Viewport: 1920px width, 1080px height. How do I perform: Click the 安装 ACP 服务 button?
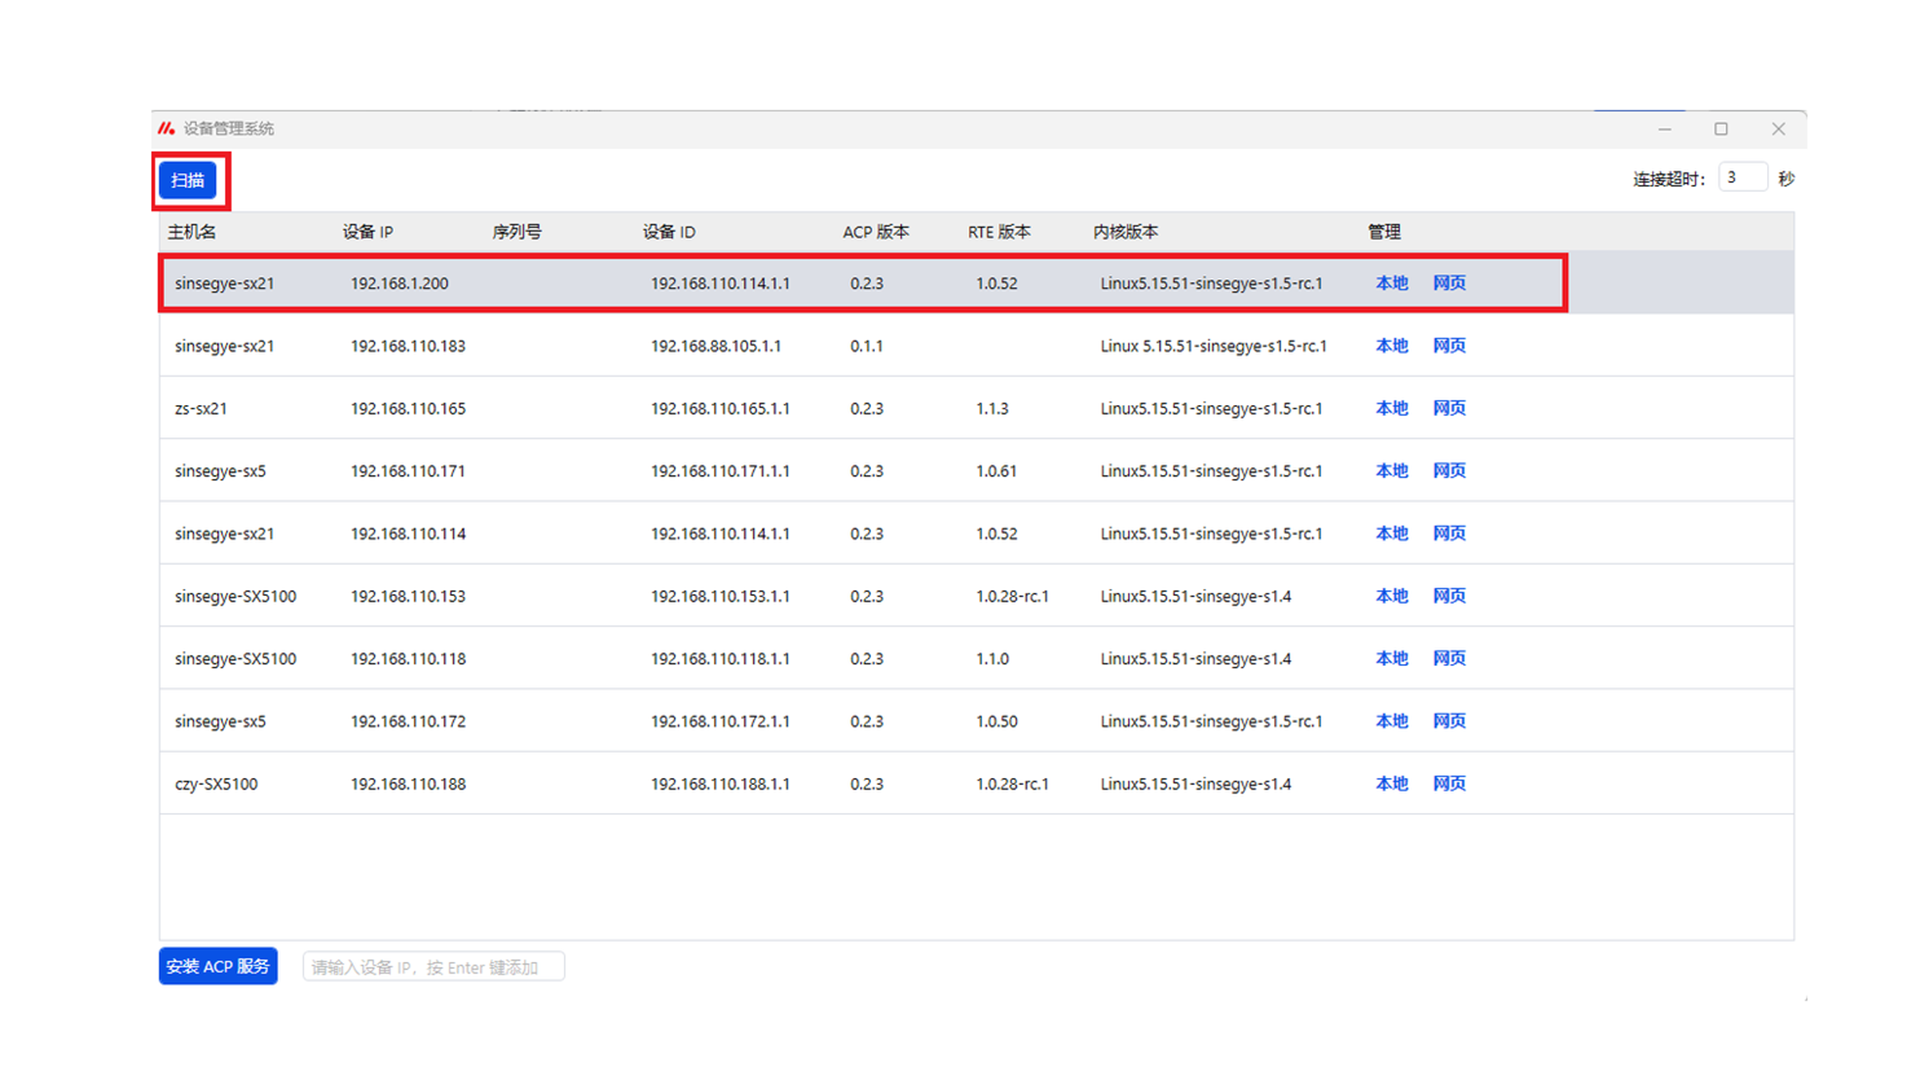[x=217, y=966]
